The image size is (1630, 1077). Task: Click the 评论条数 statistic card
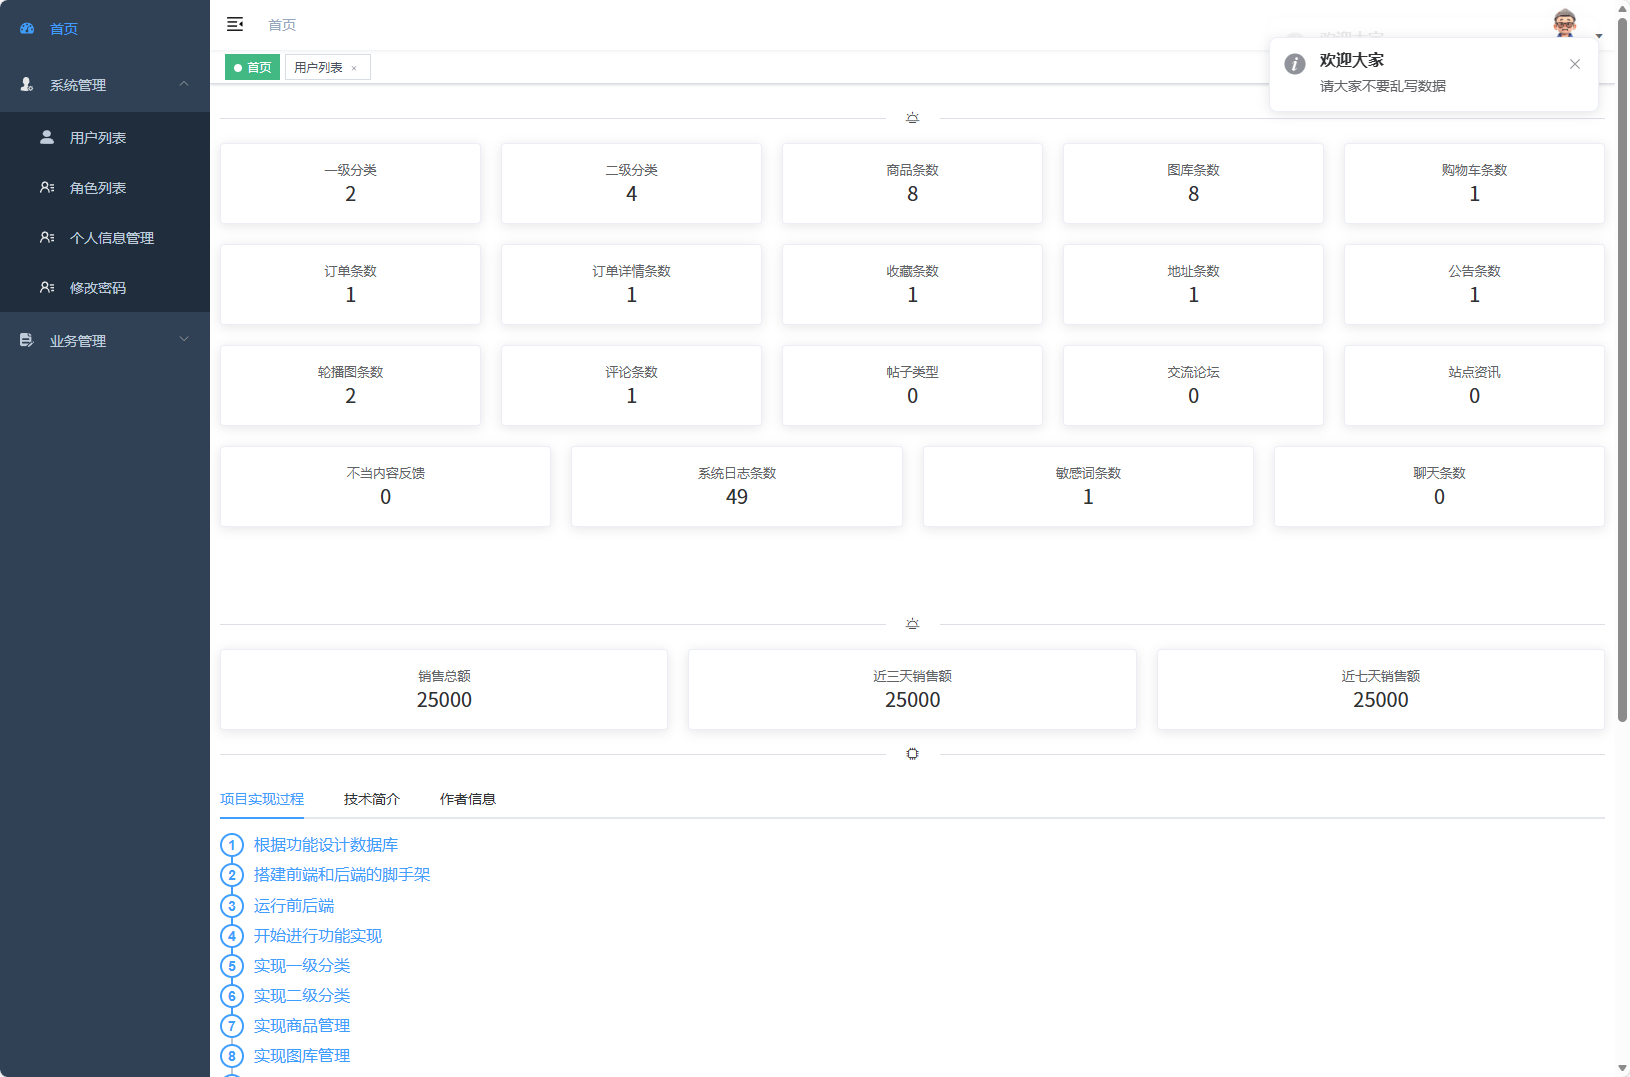631,385
